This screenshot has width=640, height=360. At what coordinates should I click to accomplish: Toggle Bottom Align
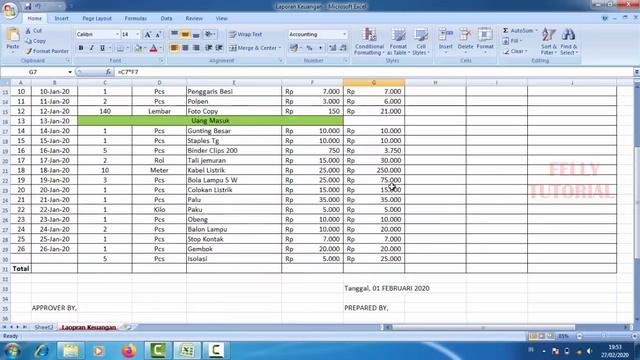[x=196, y=34]
